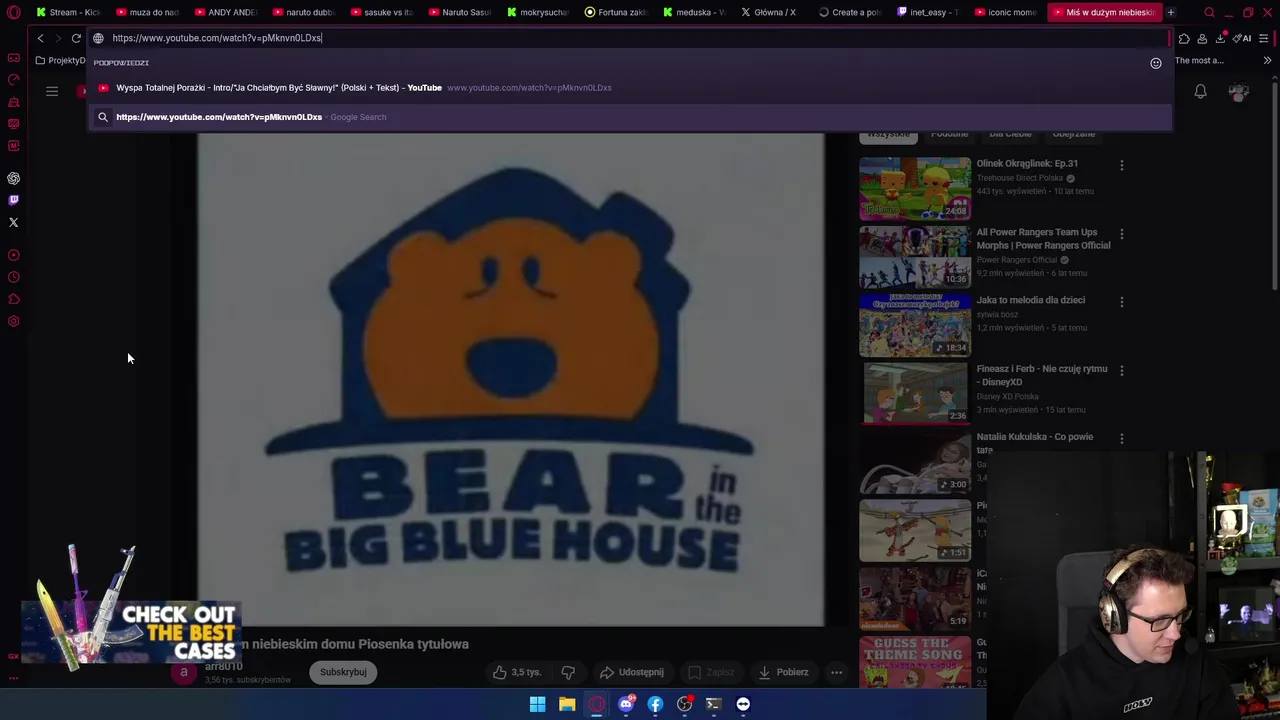Switch to the Fortuna zakł tab

[616, 12]
